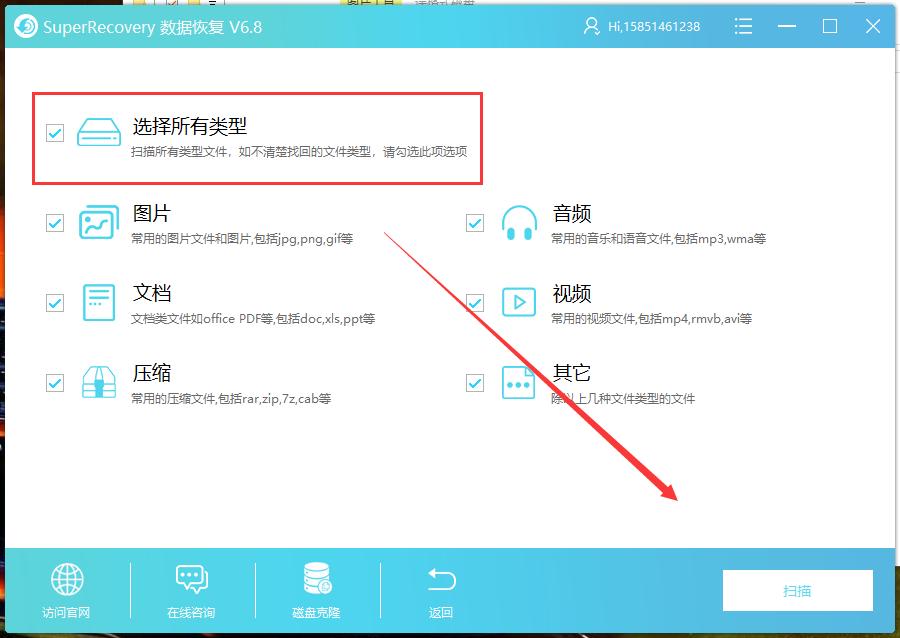Uncheck the 图片 file type checkbox
The image size is (900, 638).
54,222
